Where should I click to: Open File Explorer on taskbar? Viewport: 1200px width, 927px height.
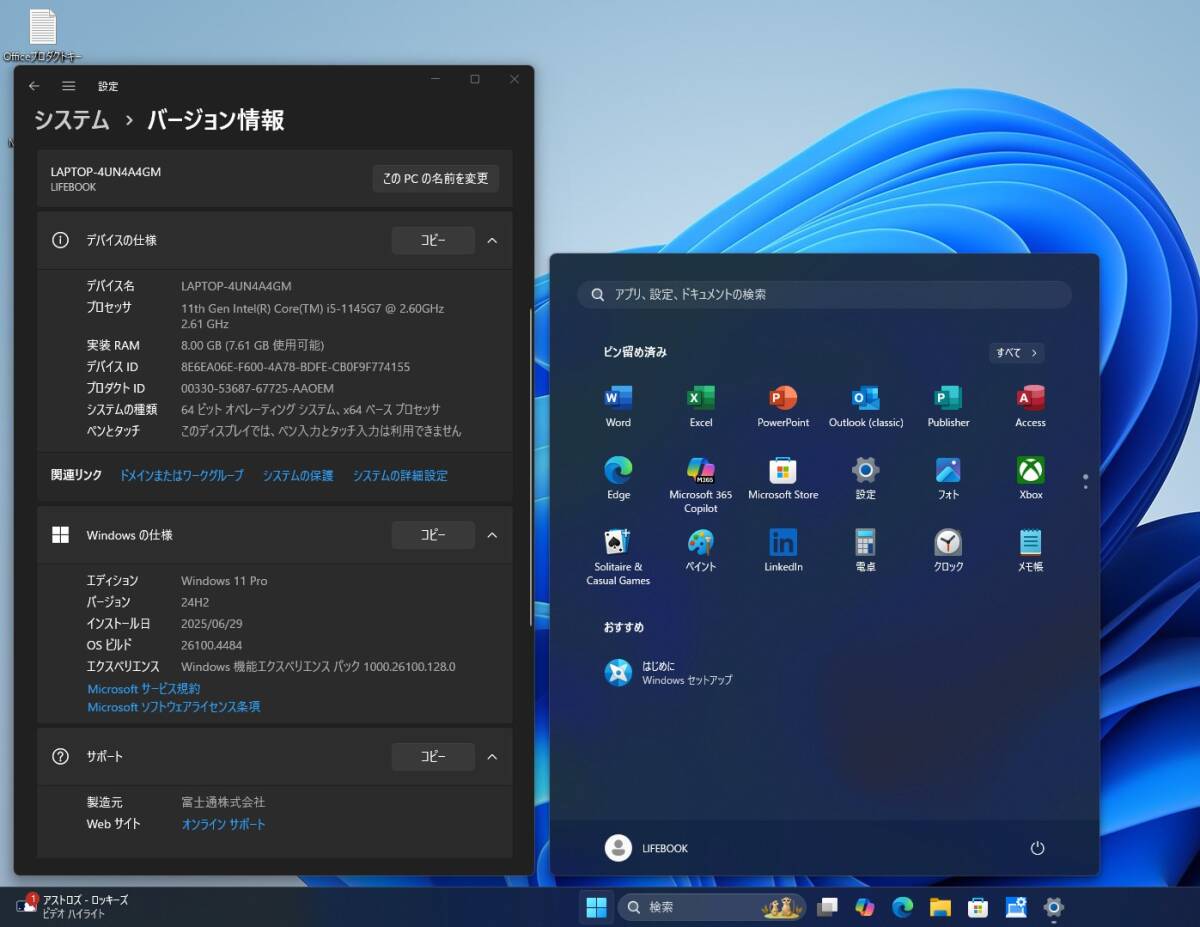point(940,907)
